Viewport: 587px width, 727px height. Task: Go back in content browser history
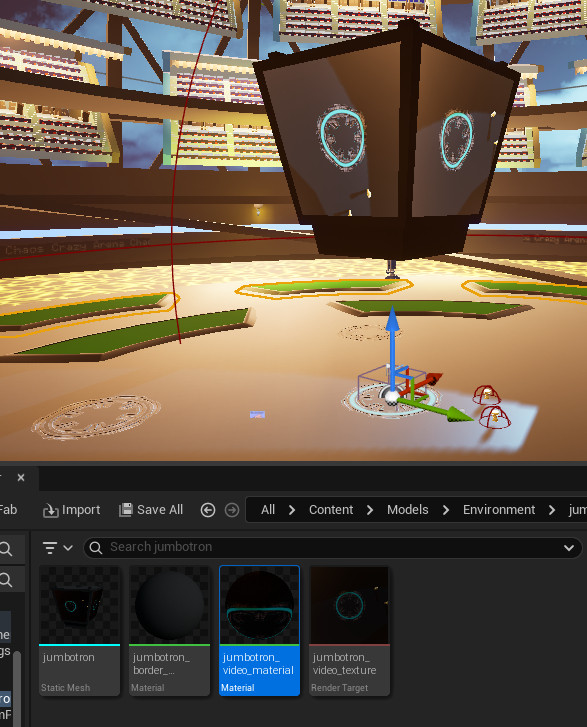tap(208, 510)
